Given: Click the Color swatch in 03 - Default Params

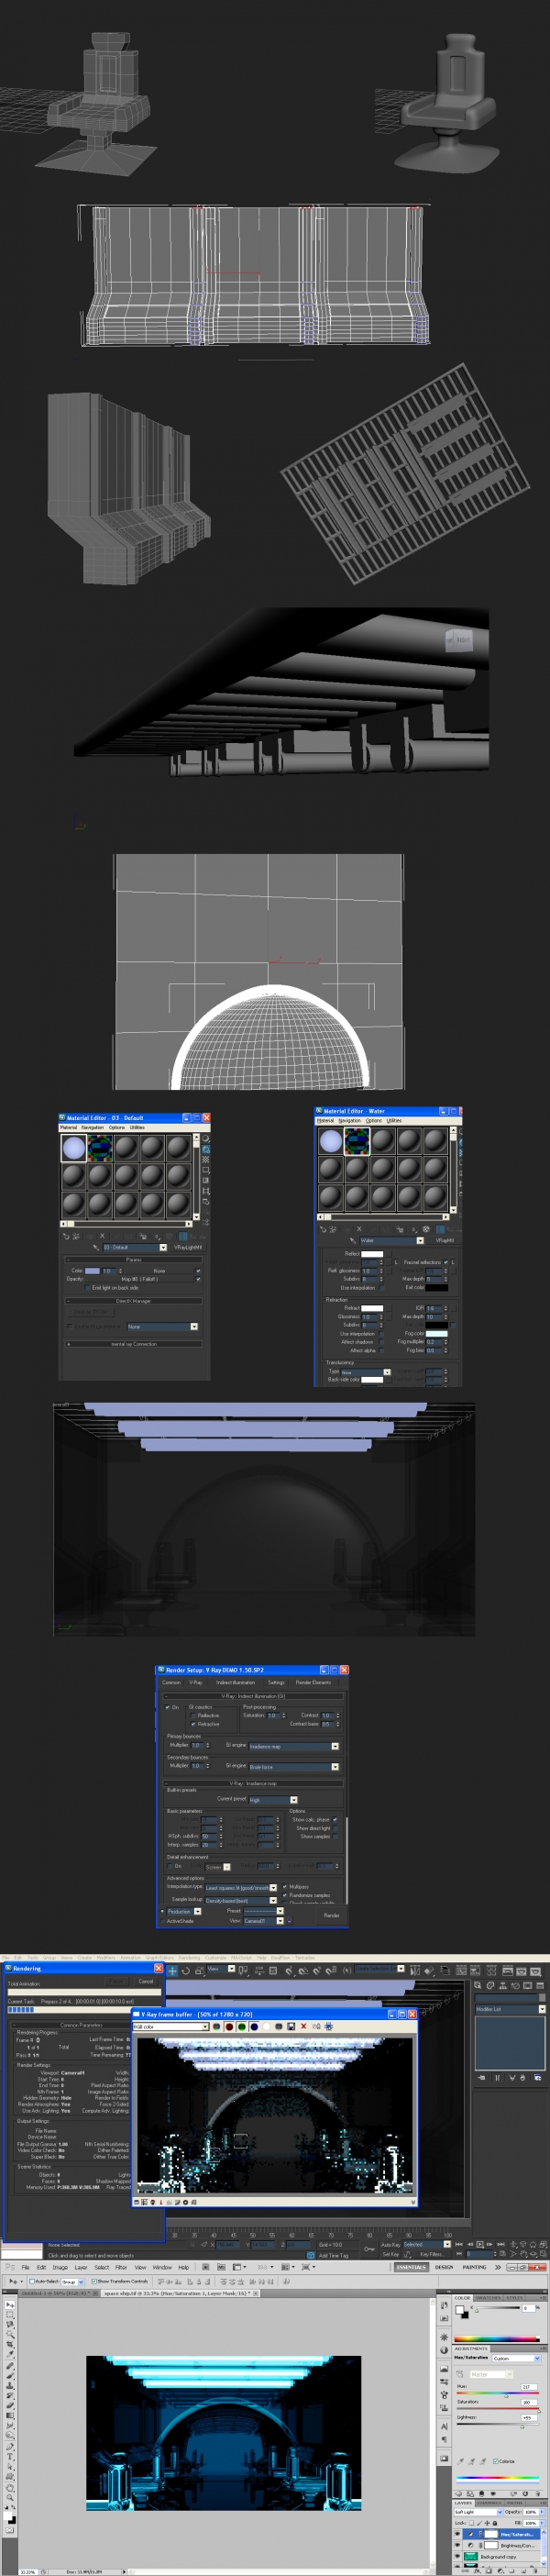Looking at the screenshot, I should click(93, 1271).
